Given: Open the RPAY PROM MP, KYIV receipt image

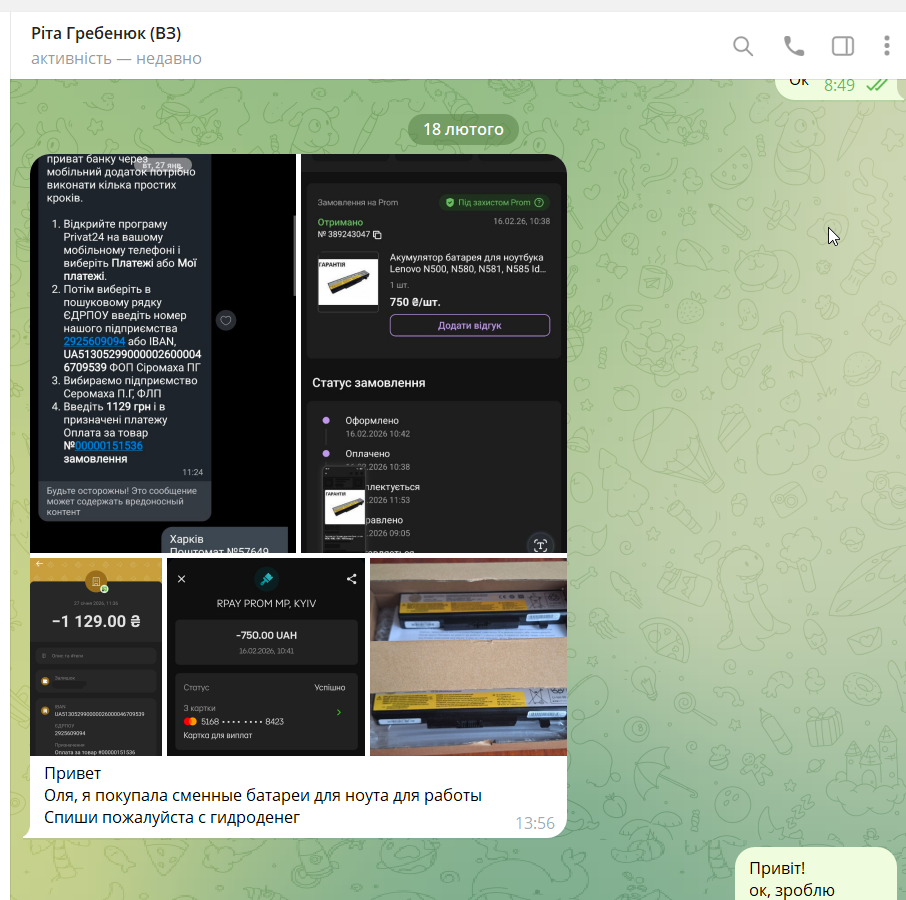Looking at the screenshot, I should 266,657.
